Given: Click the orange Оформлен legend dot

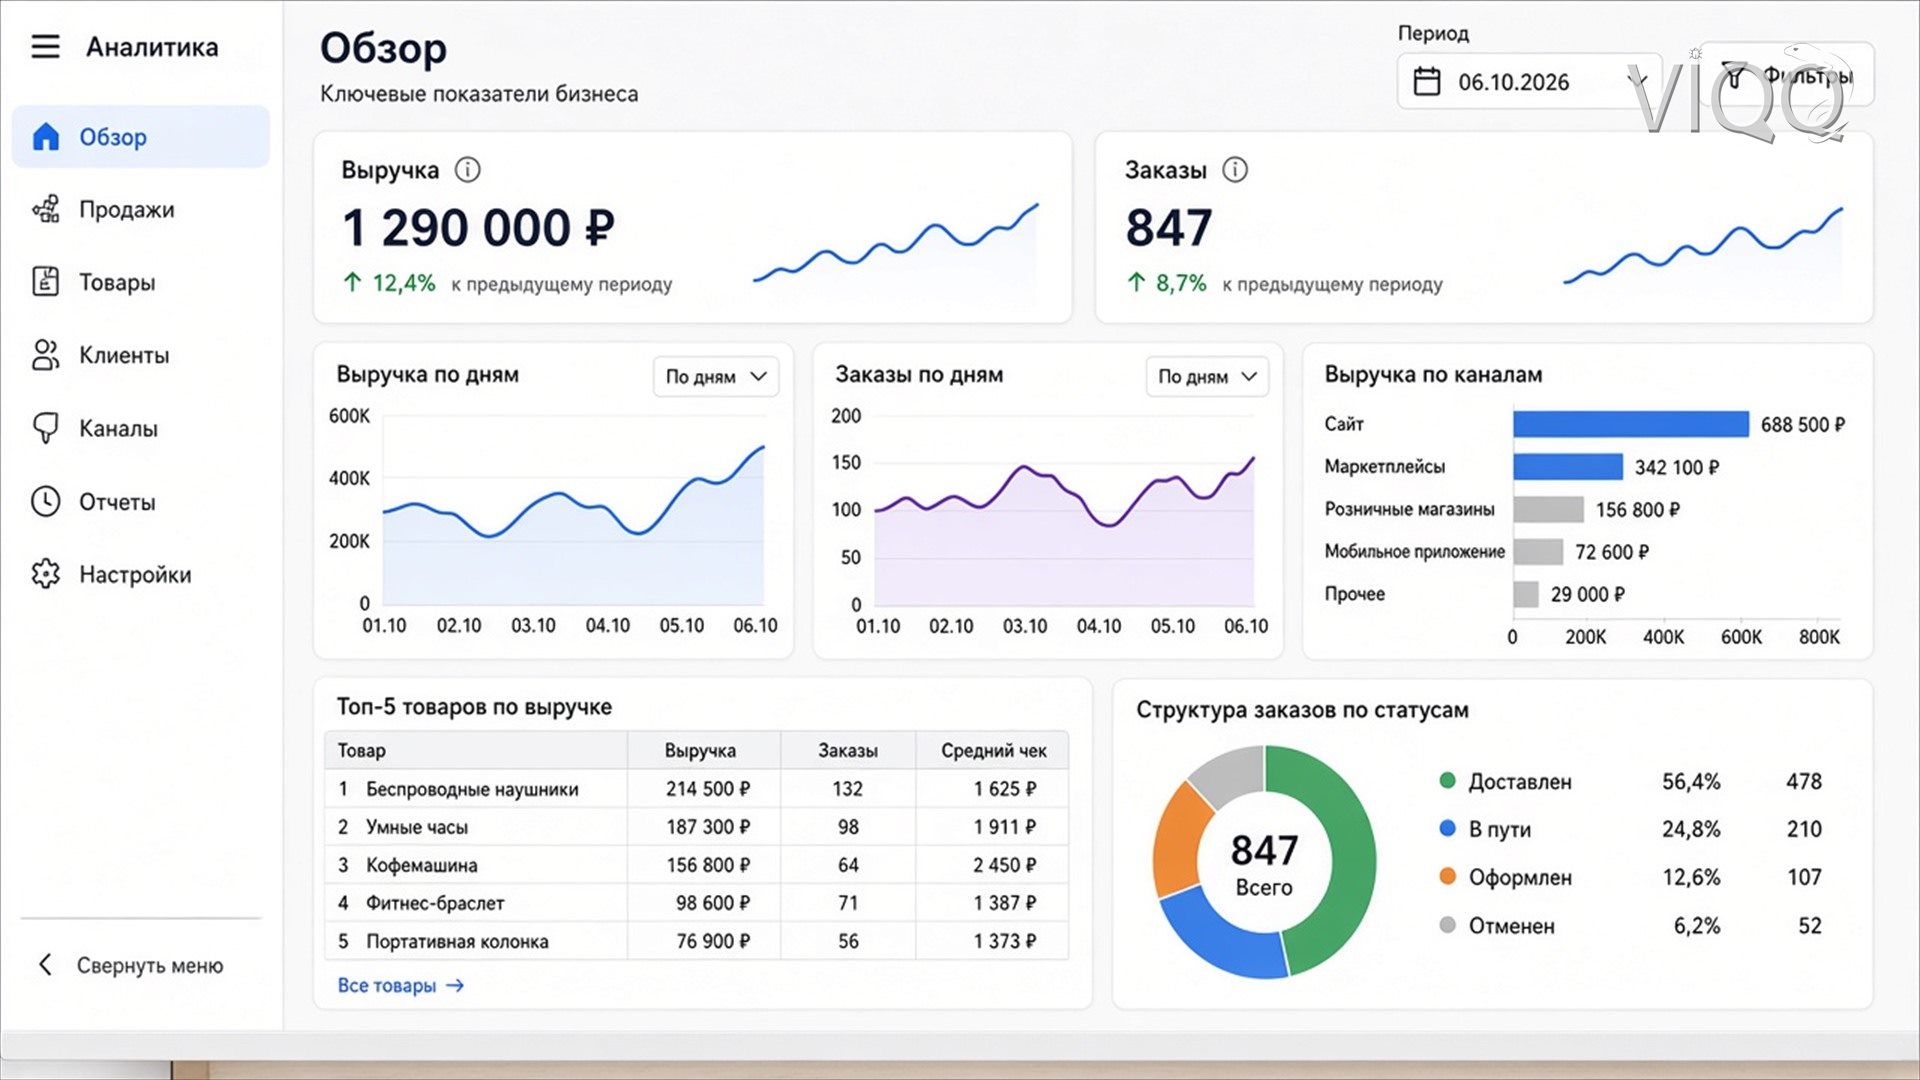Looking at the screenshot, I should tap(1447, 876).
